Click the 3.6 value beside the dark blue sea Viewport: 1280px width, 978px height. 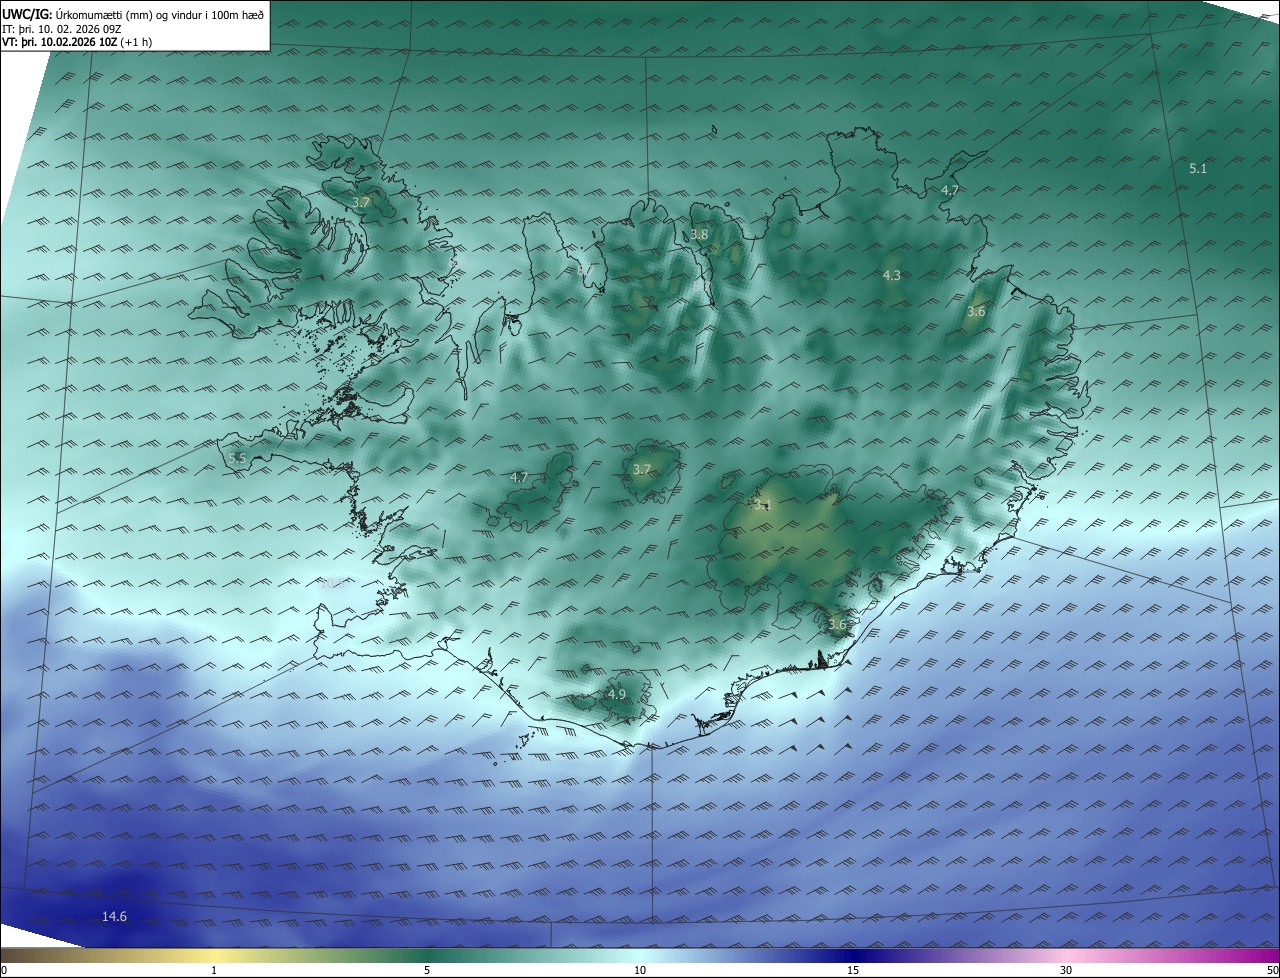click(837, 625)
